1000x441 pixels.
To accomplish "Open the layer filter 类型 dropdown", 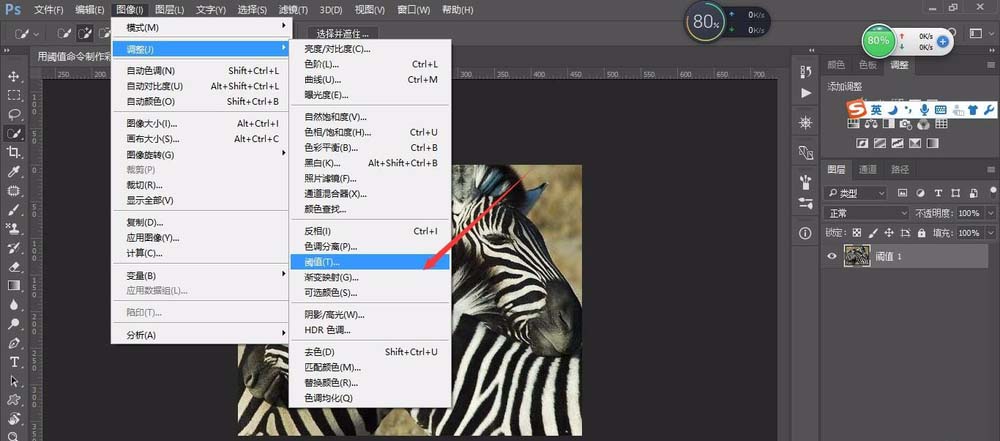I will point(856,193).
